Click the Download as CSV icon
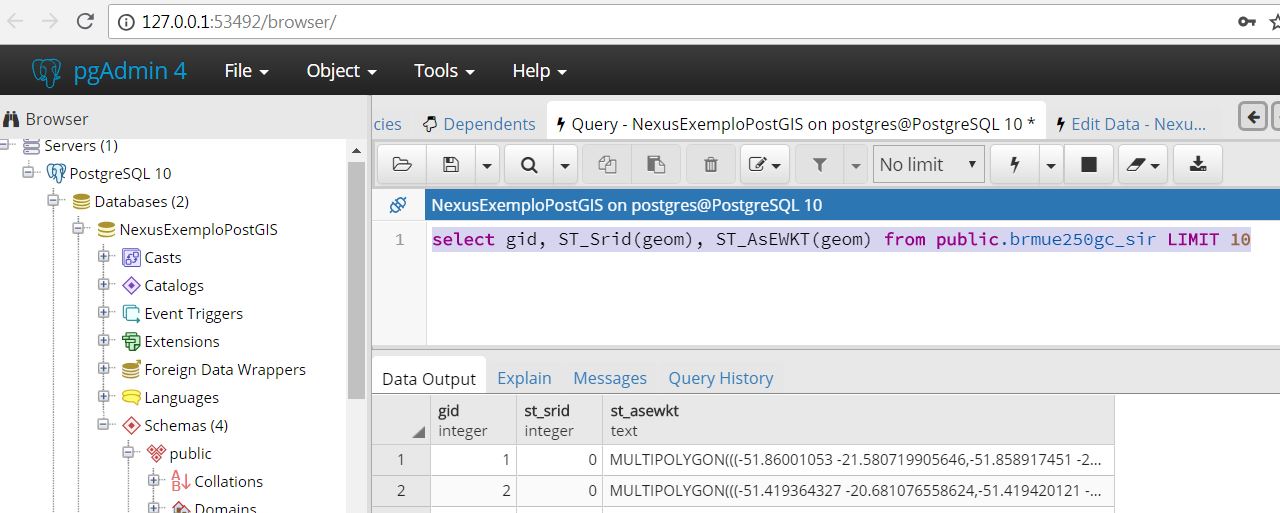This screenshot has height=513, width=1280. (x=1198, y=164)
